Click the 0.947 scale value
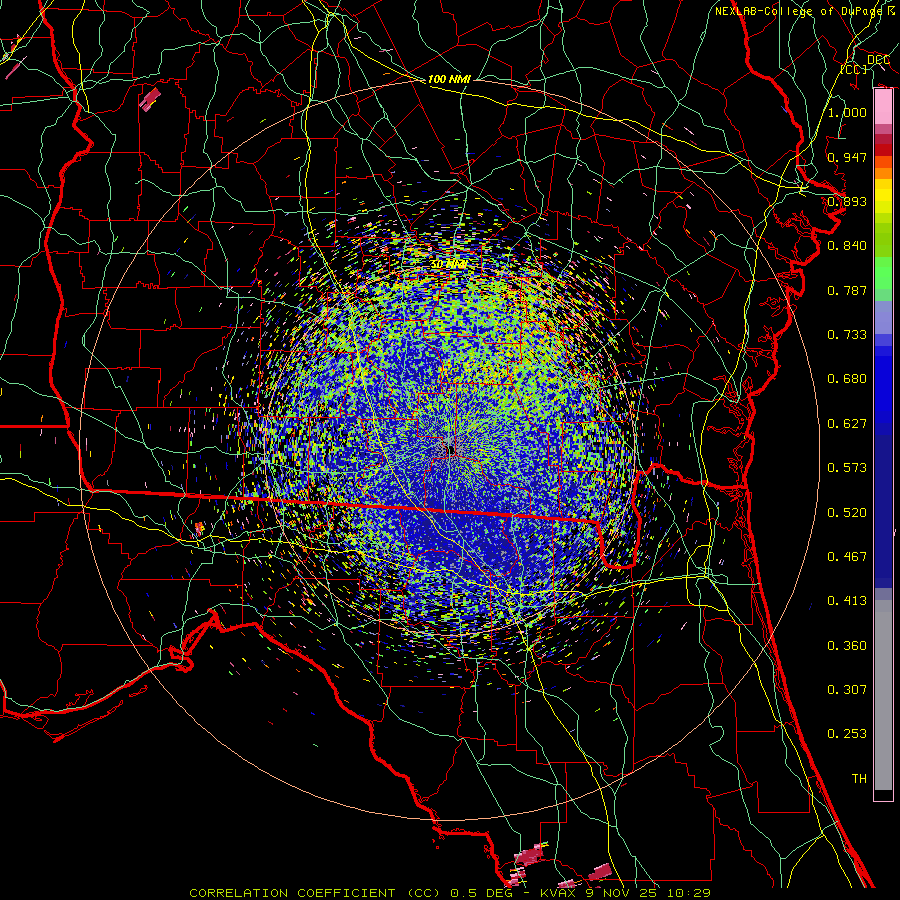900x900 pixels. [x=847, y=157]
